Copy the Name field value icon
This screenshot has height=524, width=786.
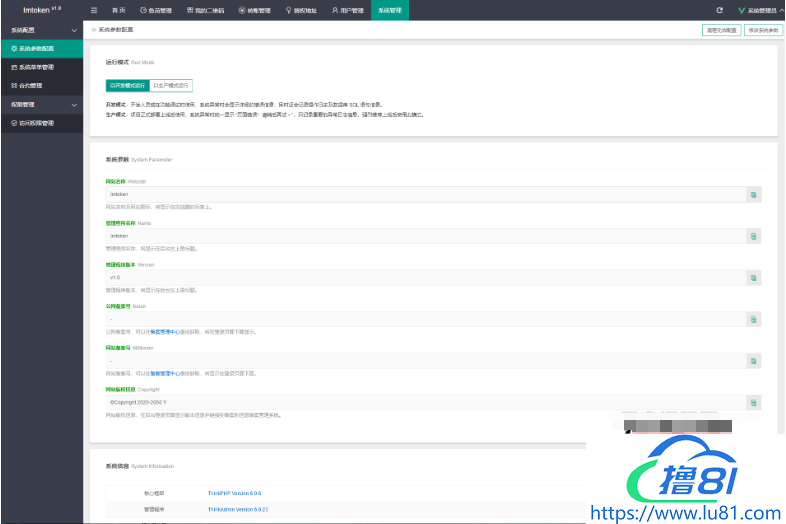[754, 236]
